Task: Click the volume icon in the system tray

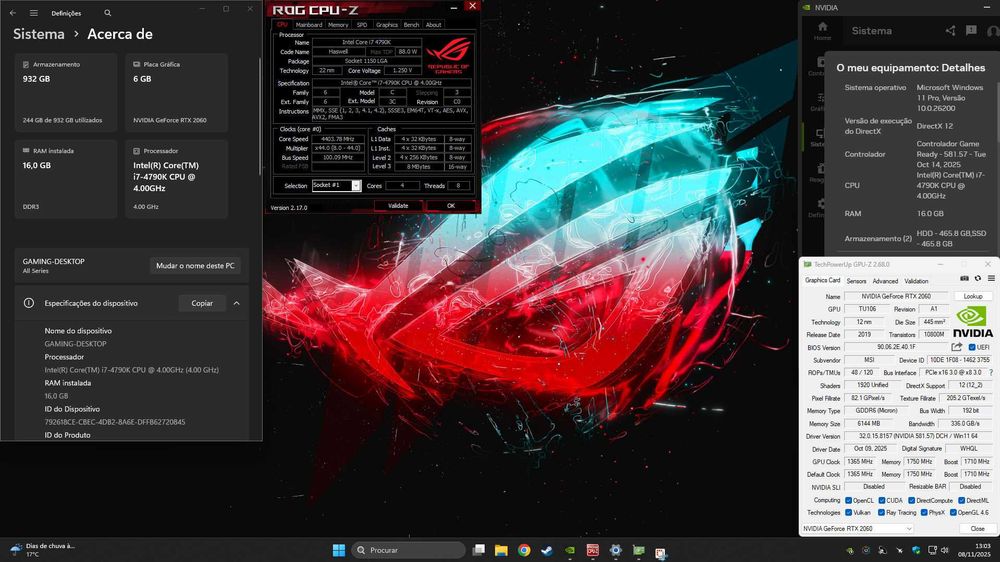Action: tap(945, 550)
